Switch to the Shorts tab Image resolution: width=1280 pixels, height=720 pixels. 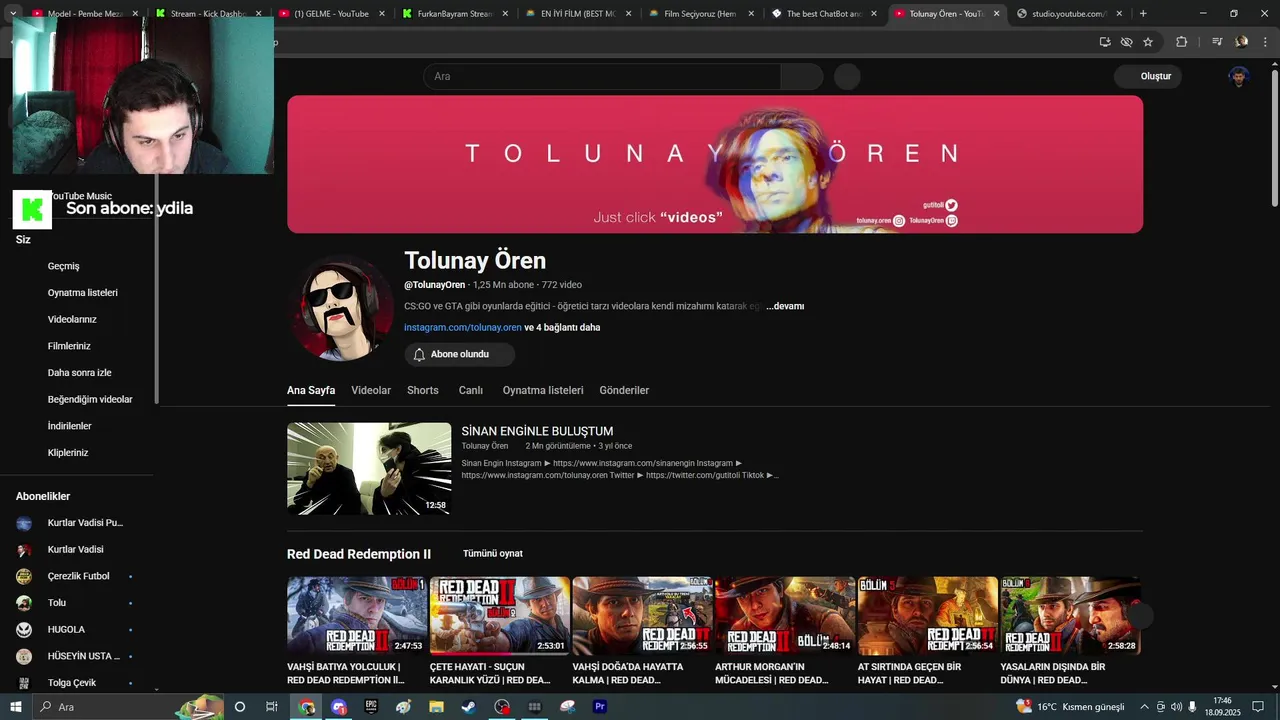(x=423, y=390)
